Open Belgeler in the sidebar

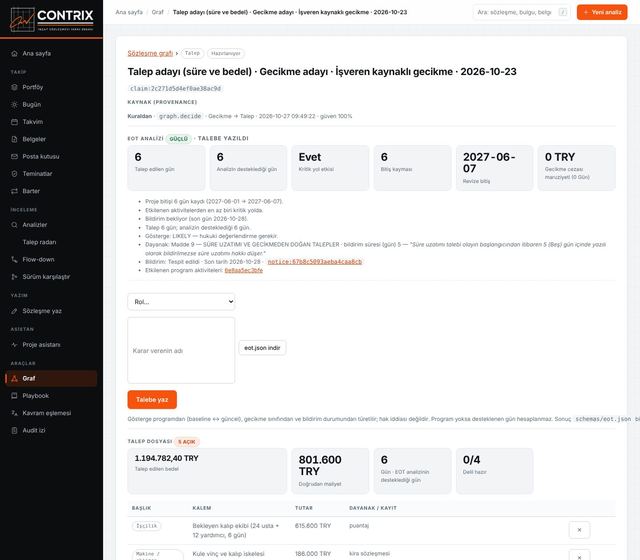(51, 139)
